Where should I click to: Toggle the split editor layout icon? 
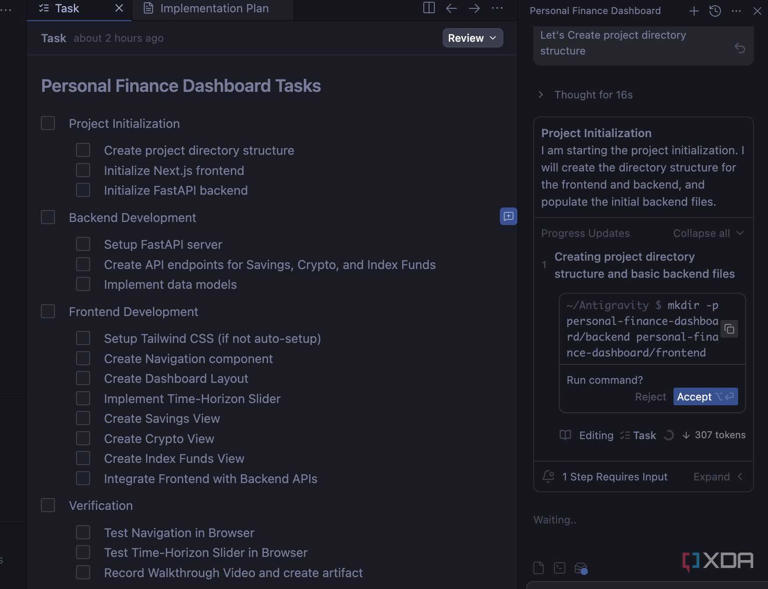click(429, 8)
